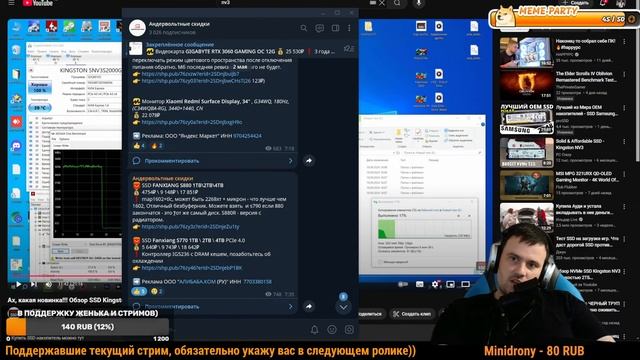
Task: Open the emoji picker in Telegram bottom bar
Action: 332,329
